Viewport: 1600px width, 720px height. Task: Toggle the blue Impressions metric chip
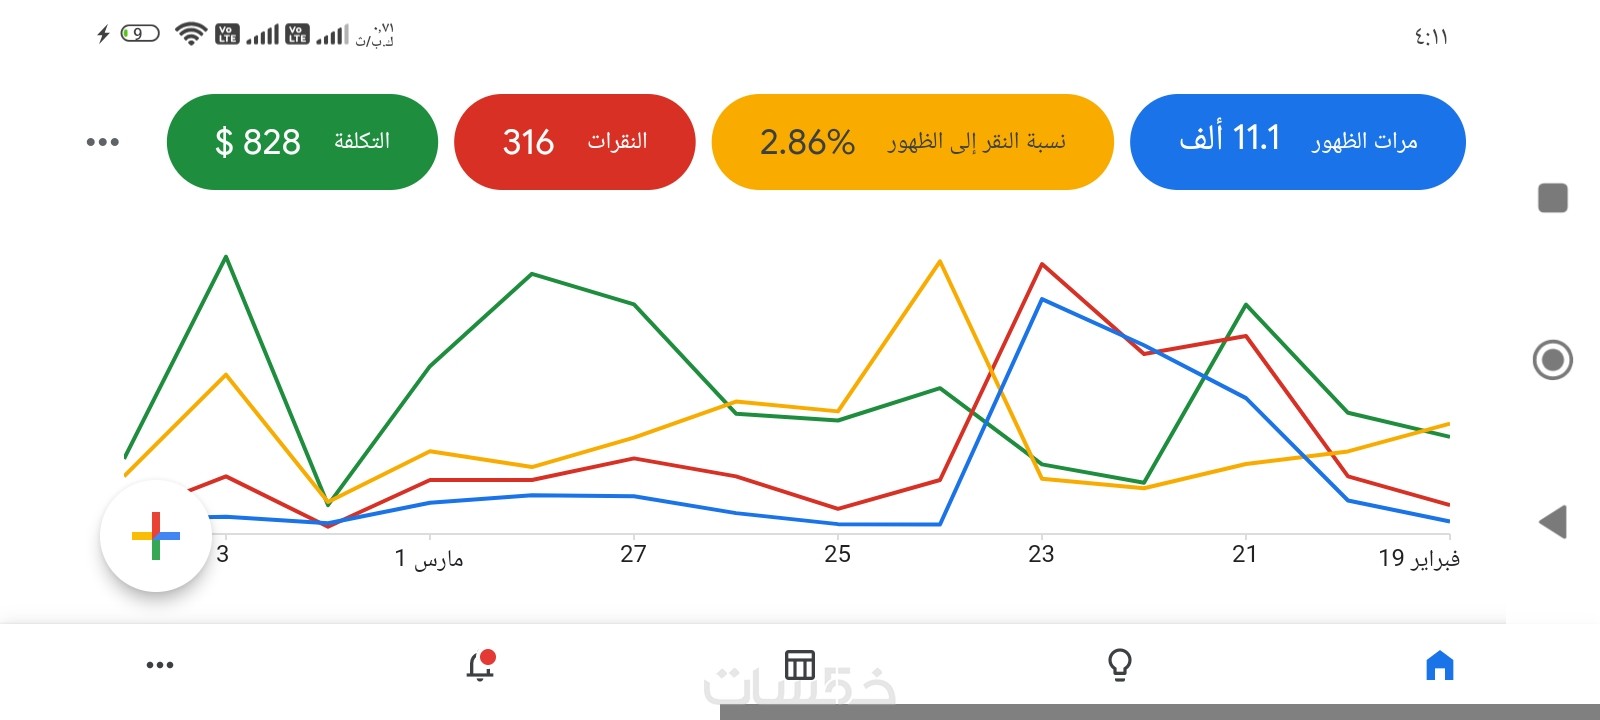(1297, 141)
